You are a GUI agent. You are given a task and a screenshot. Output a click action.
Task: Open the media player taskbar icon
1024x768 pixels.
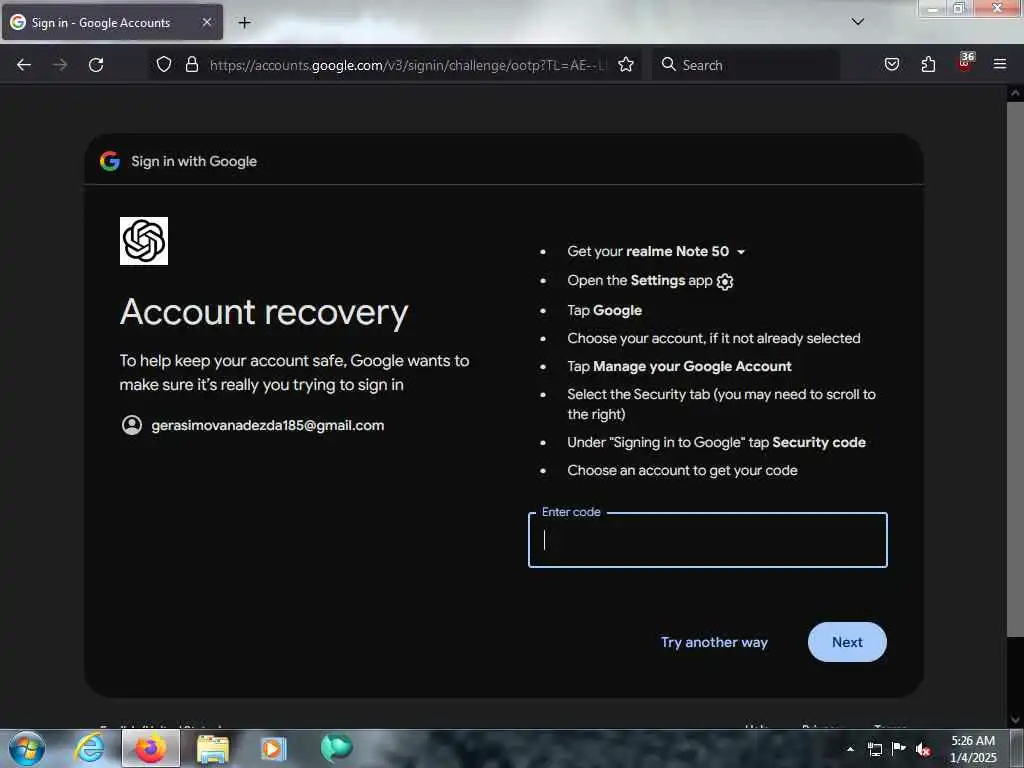coord(273,748)
